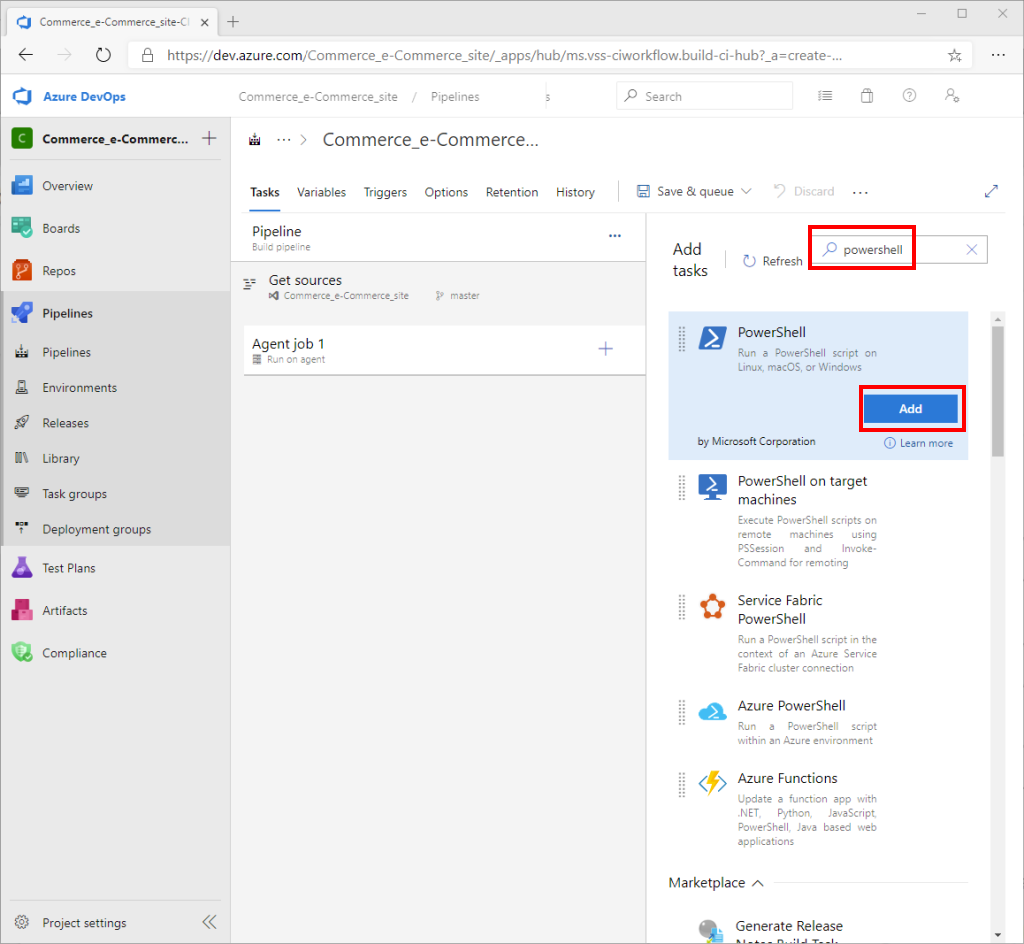Click the Refresh icon in Add tasks panel
The height and width of the screenshot is (944, 1024).
[750, 260]
